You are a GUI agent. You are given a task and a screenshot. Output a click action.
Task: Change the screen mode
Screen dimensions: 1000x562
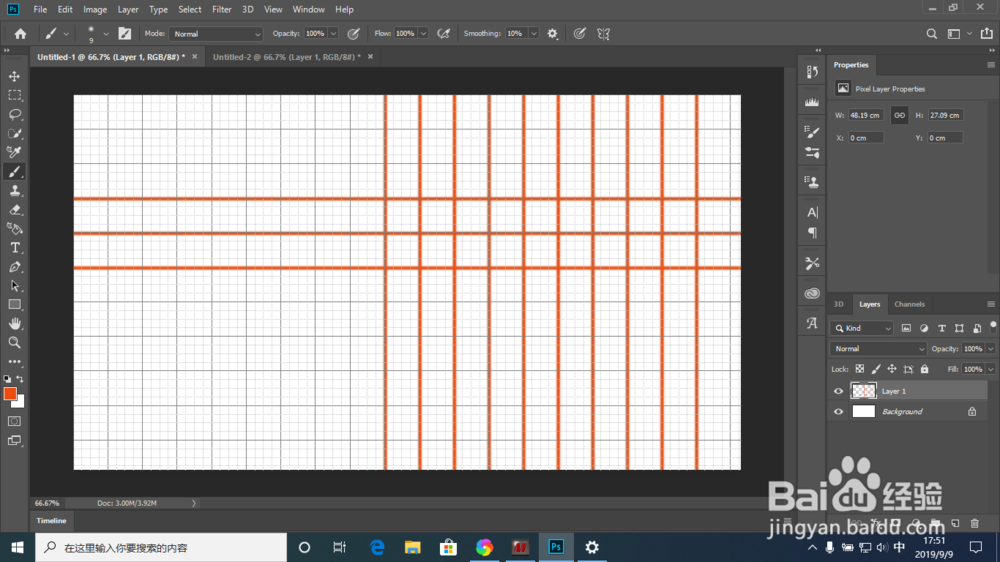click(x=14, y=441)
